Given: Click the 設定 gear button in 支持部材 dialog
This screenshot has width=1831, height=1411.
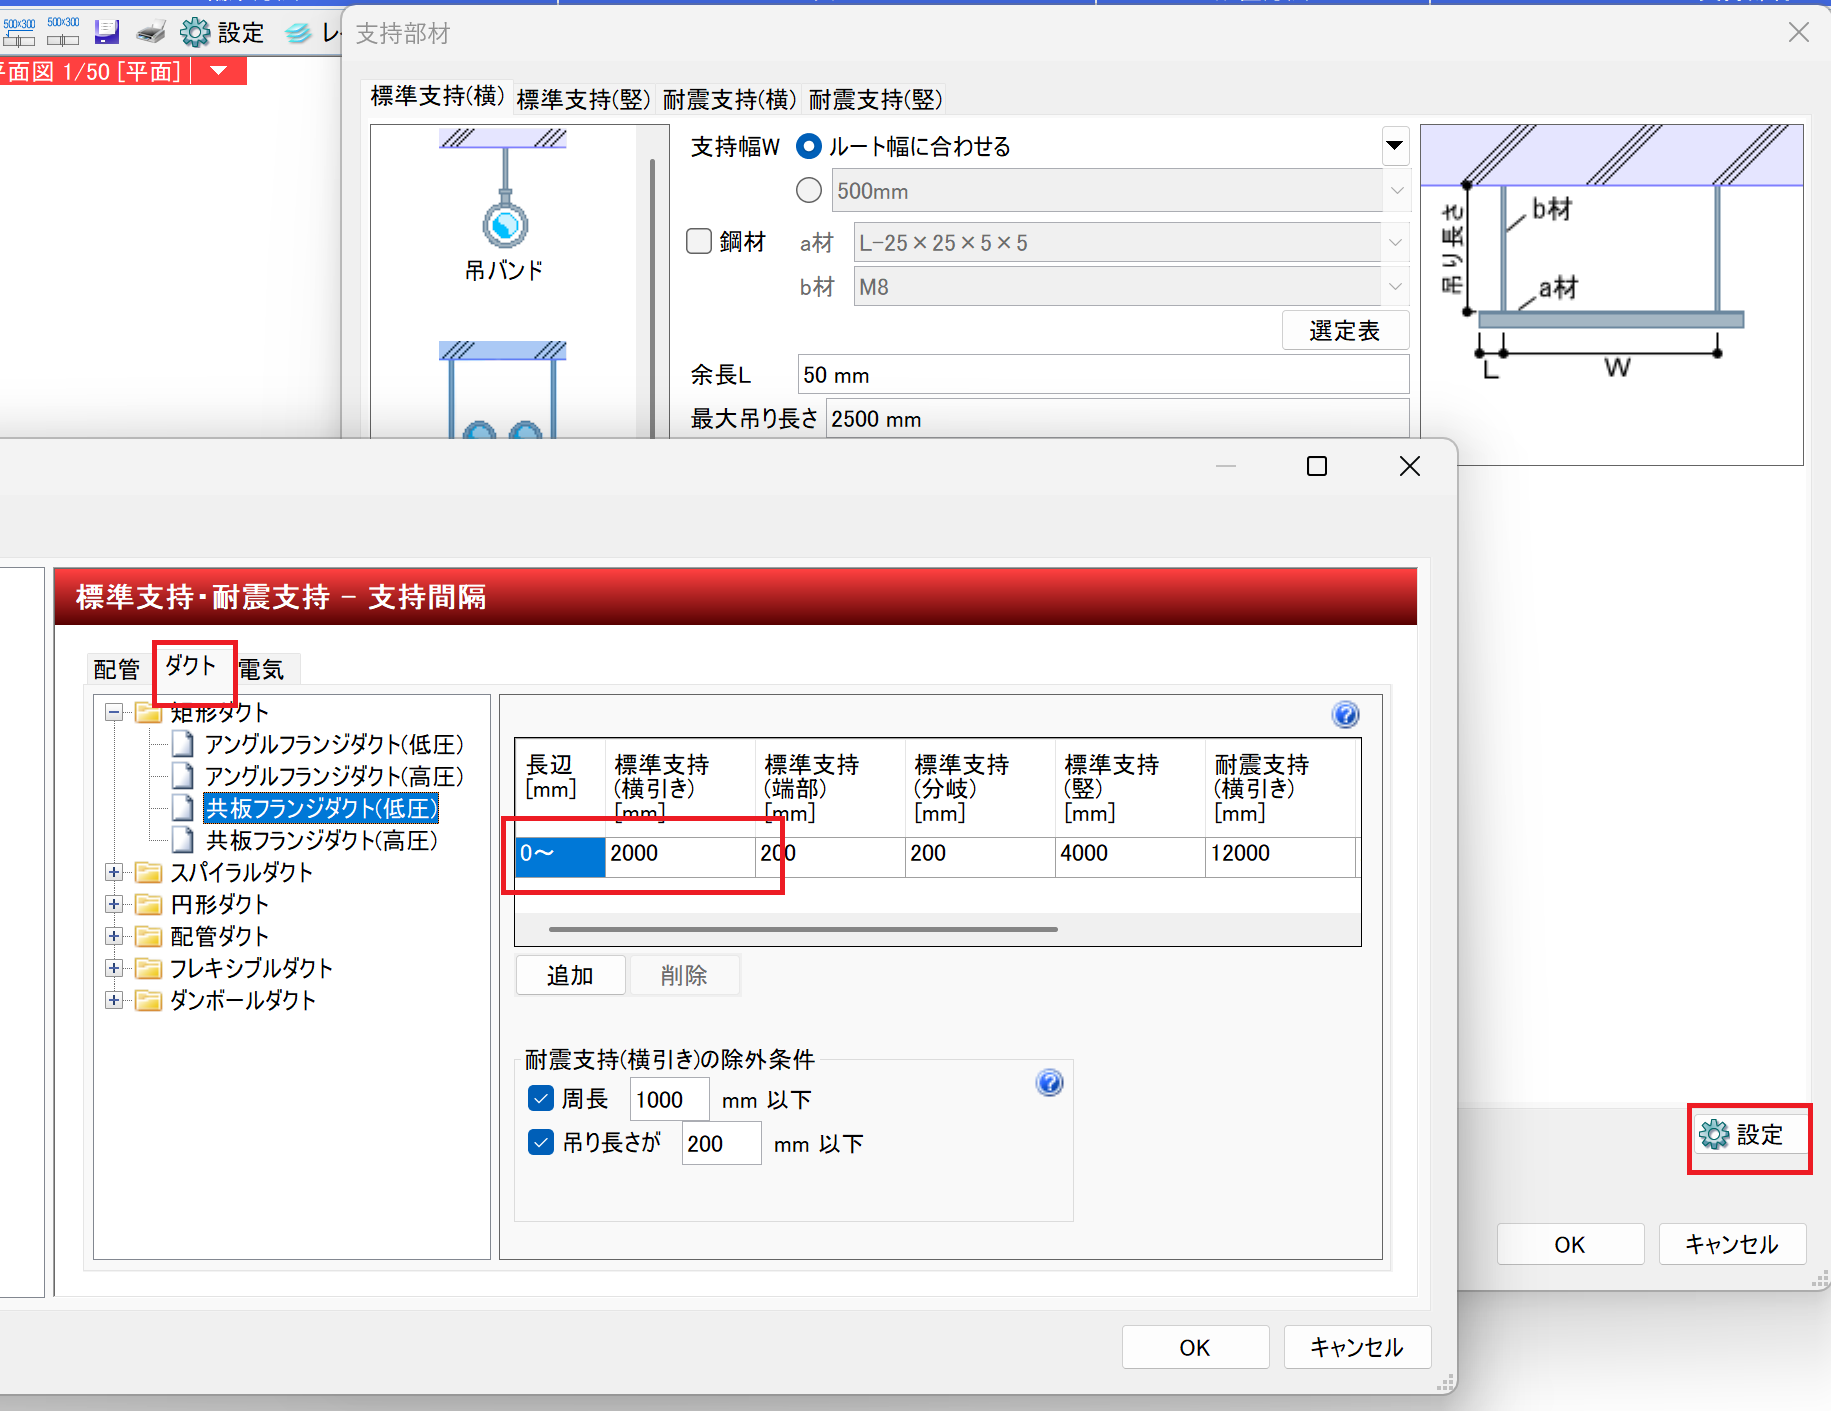Looking at the screenshot, I should pos(1748,1135).
